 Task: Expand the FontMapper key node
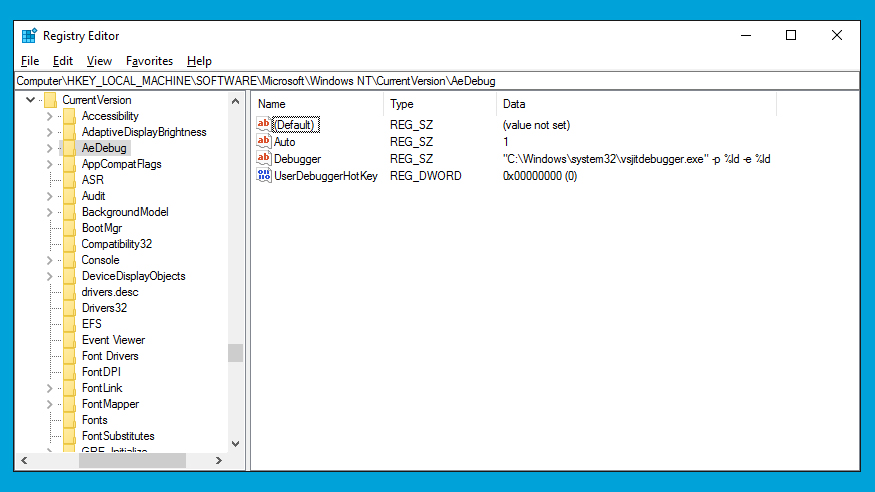click(48, 404)
